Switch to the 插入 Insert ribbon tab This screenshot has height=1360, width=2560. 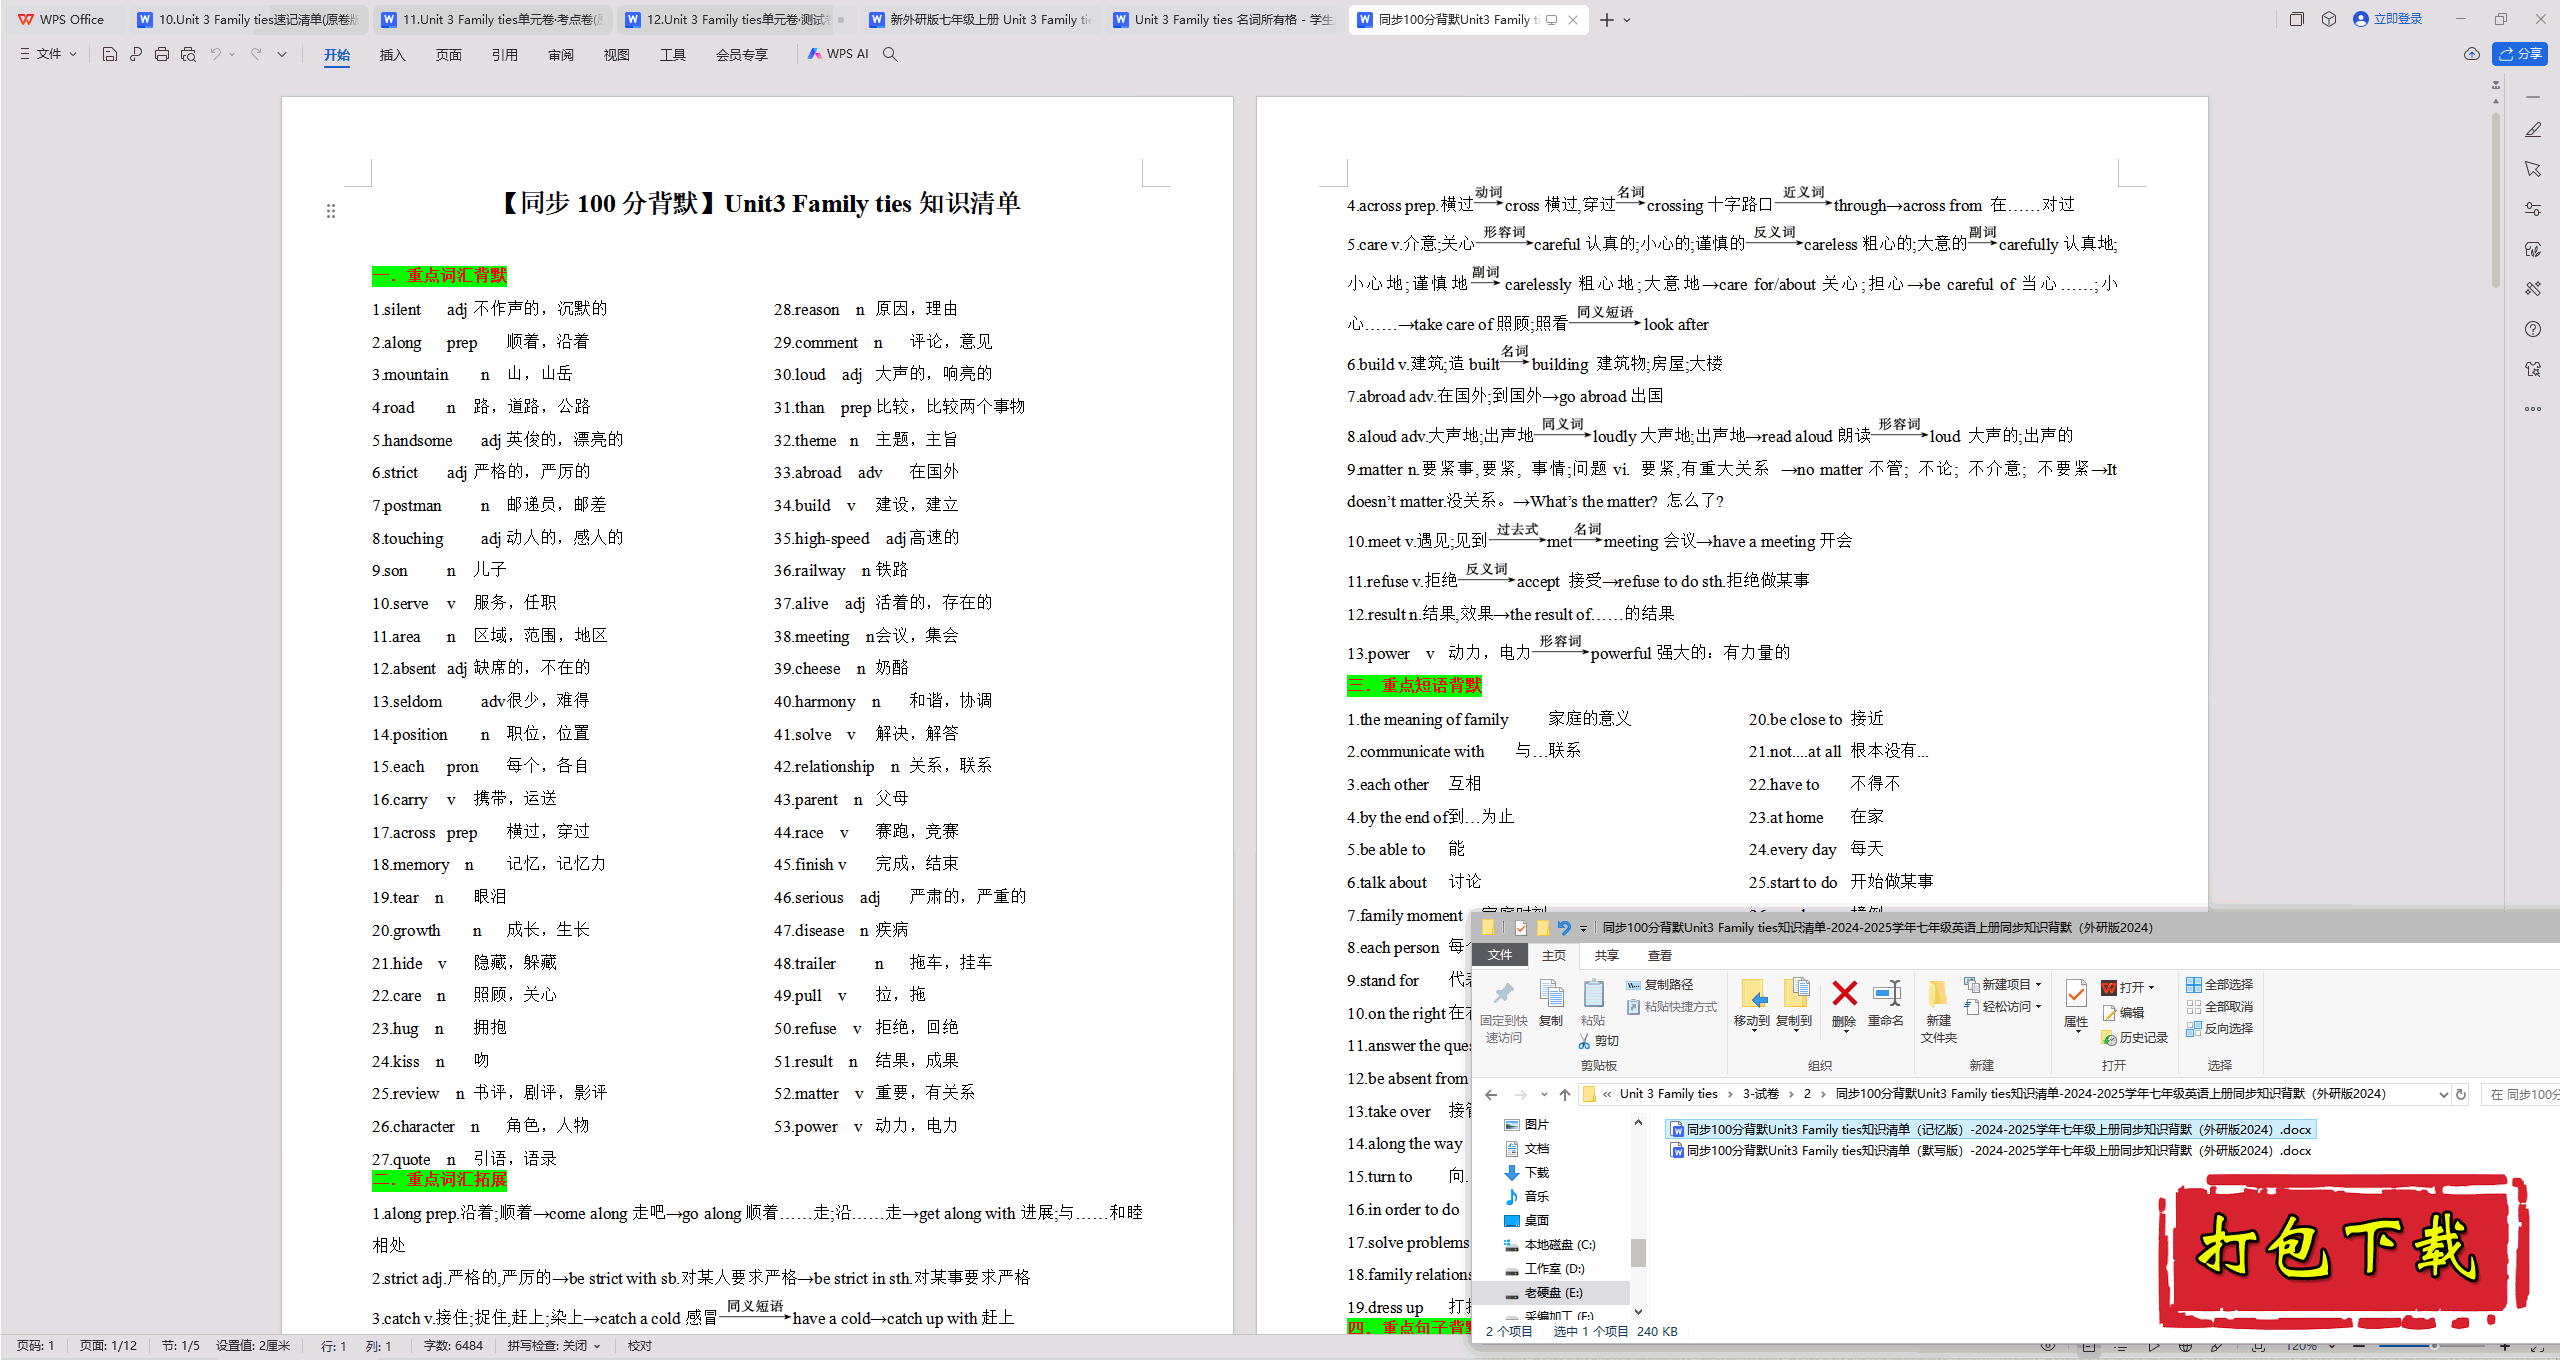(x=392, y=55)
